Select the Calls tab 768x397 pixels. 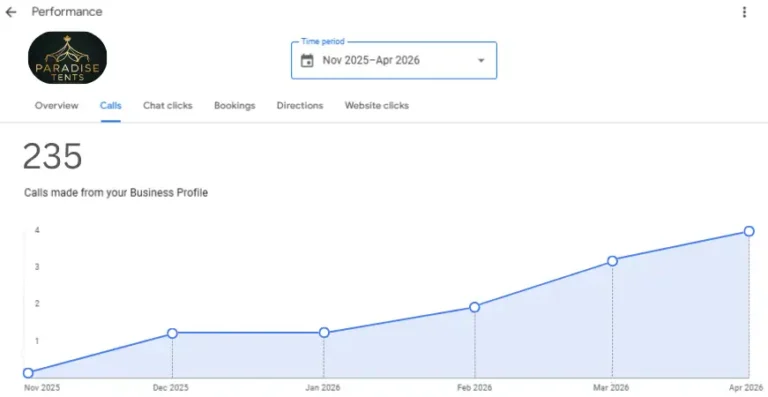[x=111, y=106]
